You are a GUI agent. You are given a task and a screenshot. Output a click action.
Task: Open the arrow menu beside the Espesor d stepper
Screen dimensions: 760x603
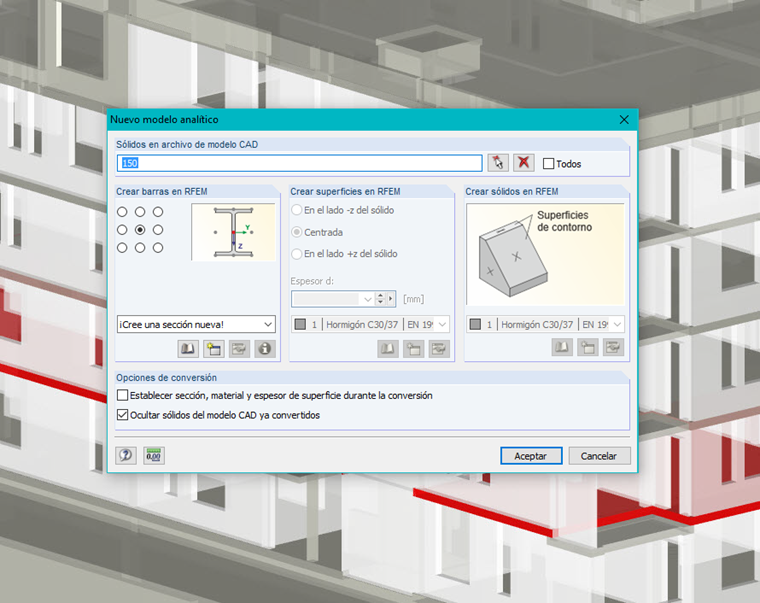click(x=391, y=299)
